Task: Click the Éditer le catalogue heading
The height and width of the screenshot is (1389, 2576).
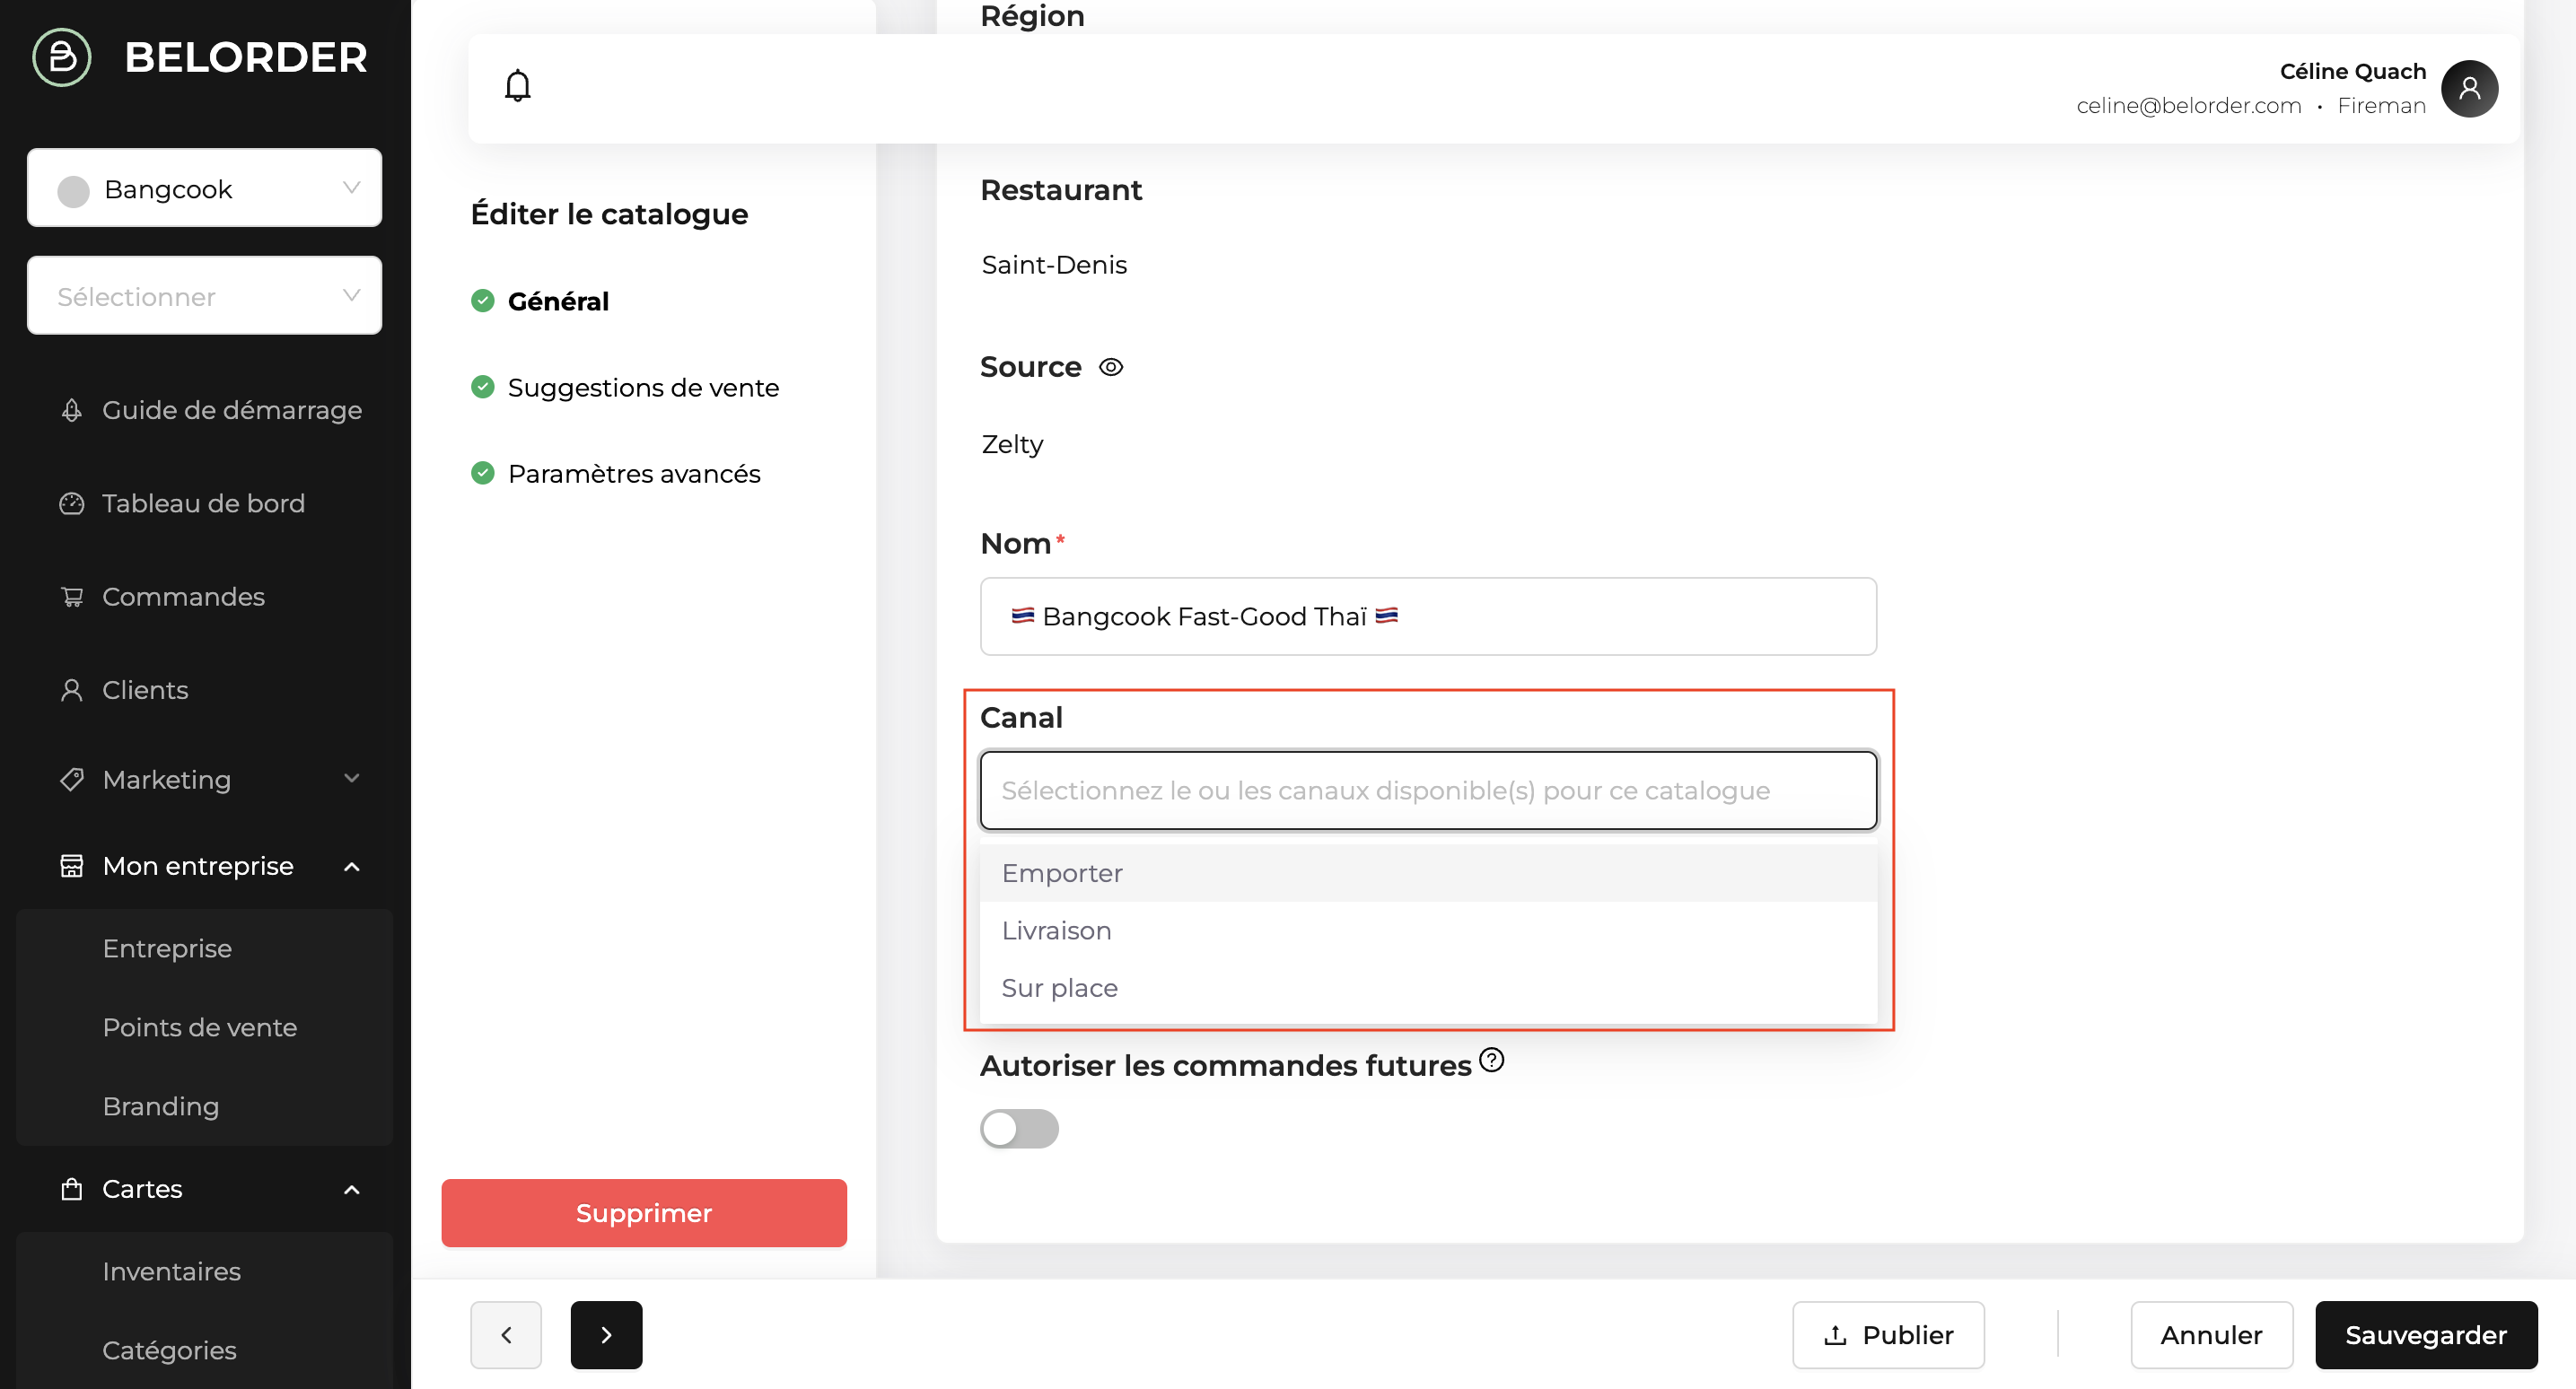Action: tap(609, 214)
